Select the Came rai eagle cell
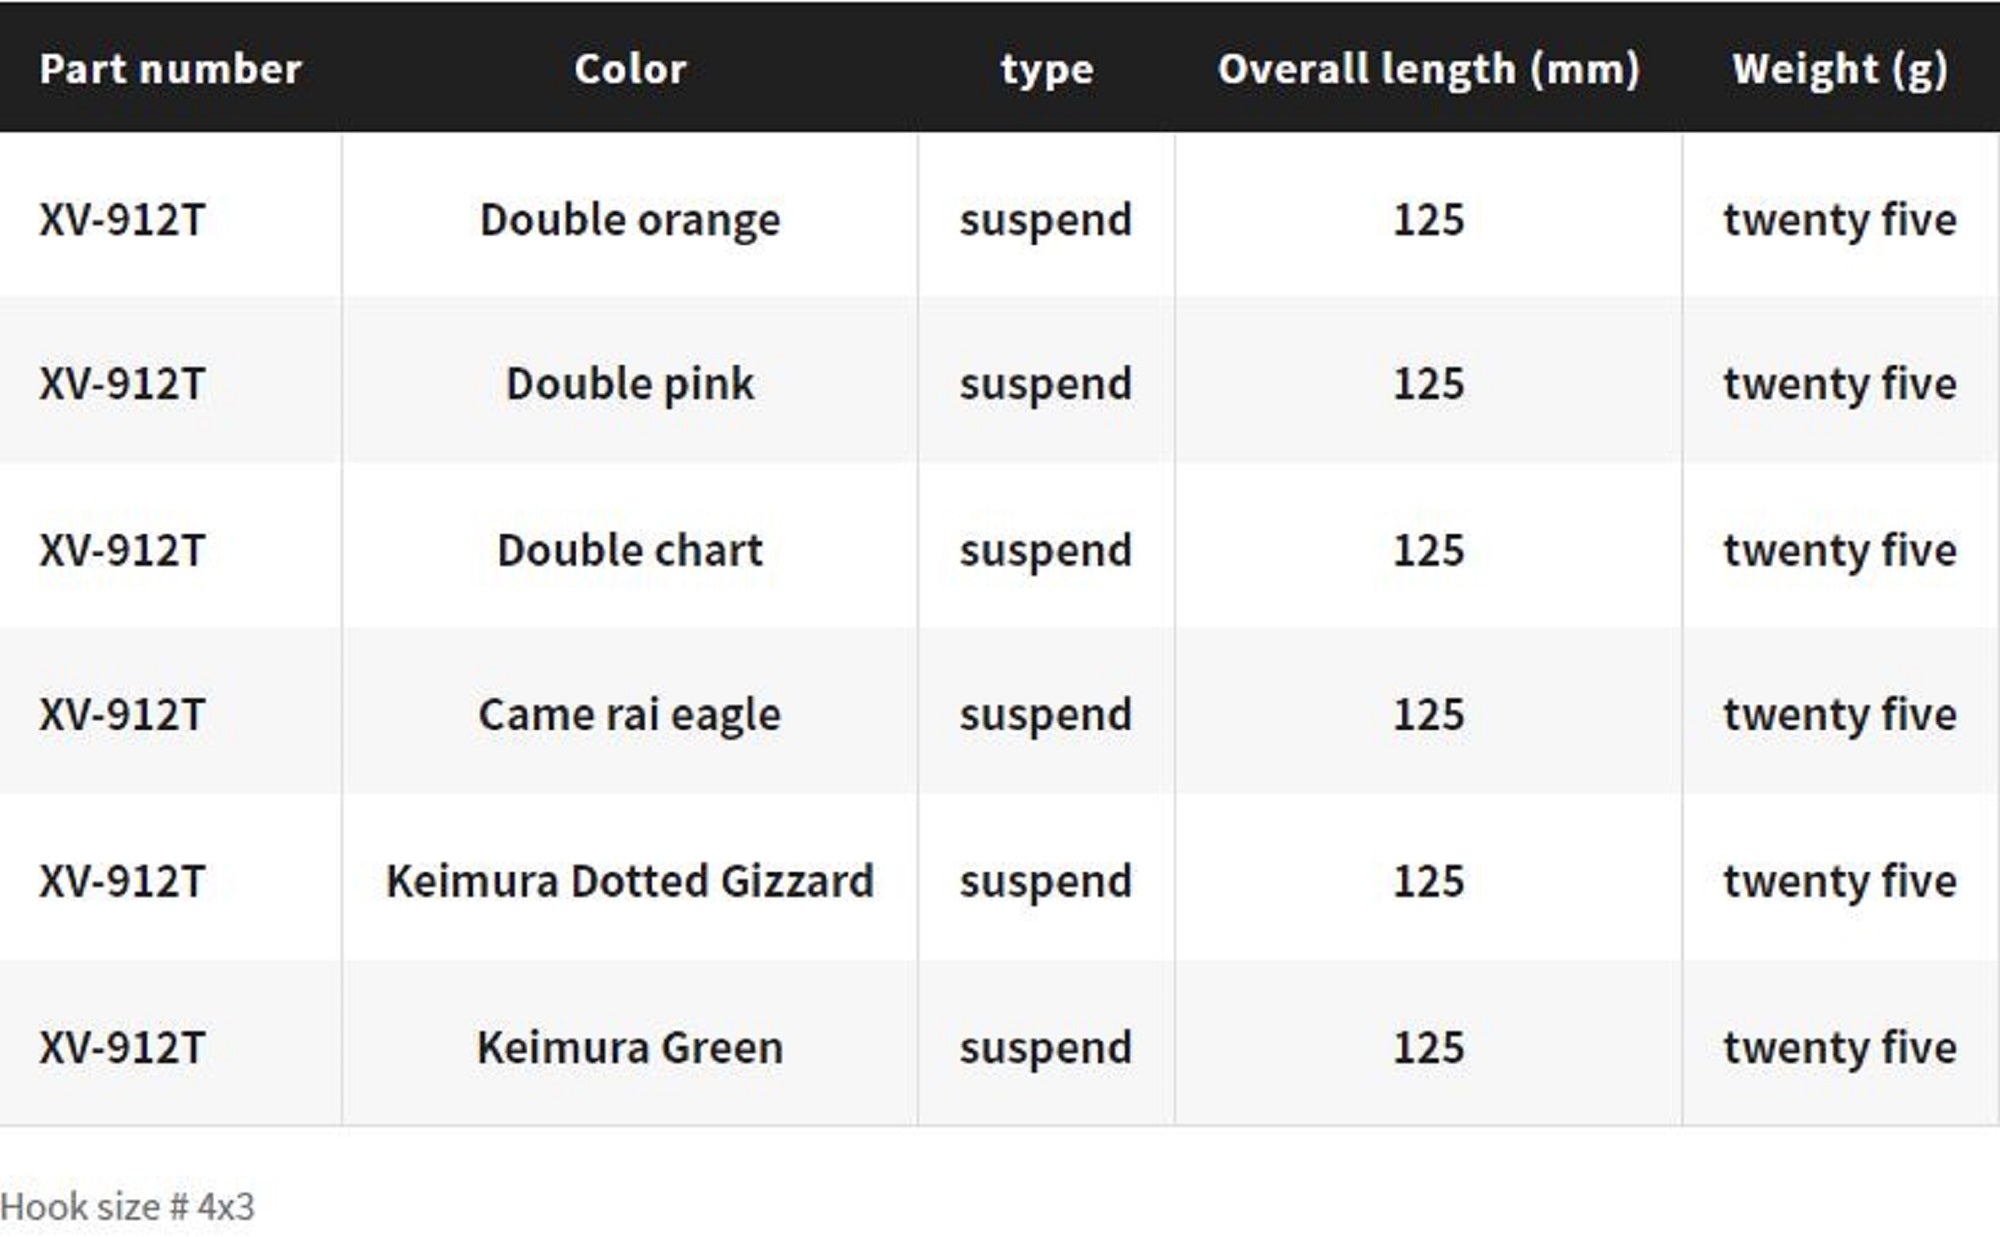This screenshot has width=2000, height=1237. coord(630,715)
